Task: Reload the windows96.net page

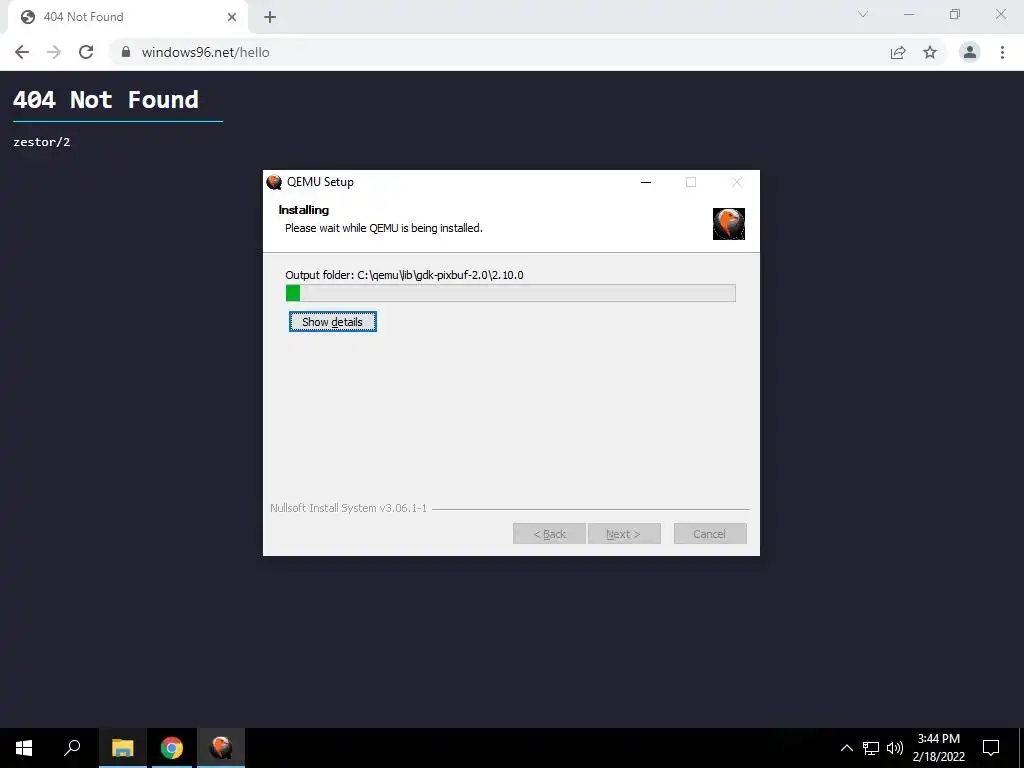Action: pyautogui.click(x=86, y=52)
